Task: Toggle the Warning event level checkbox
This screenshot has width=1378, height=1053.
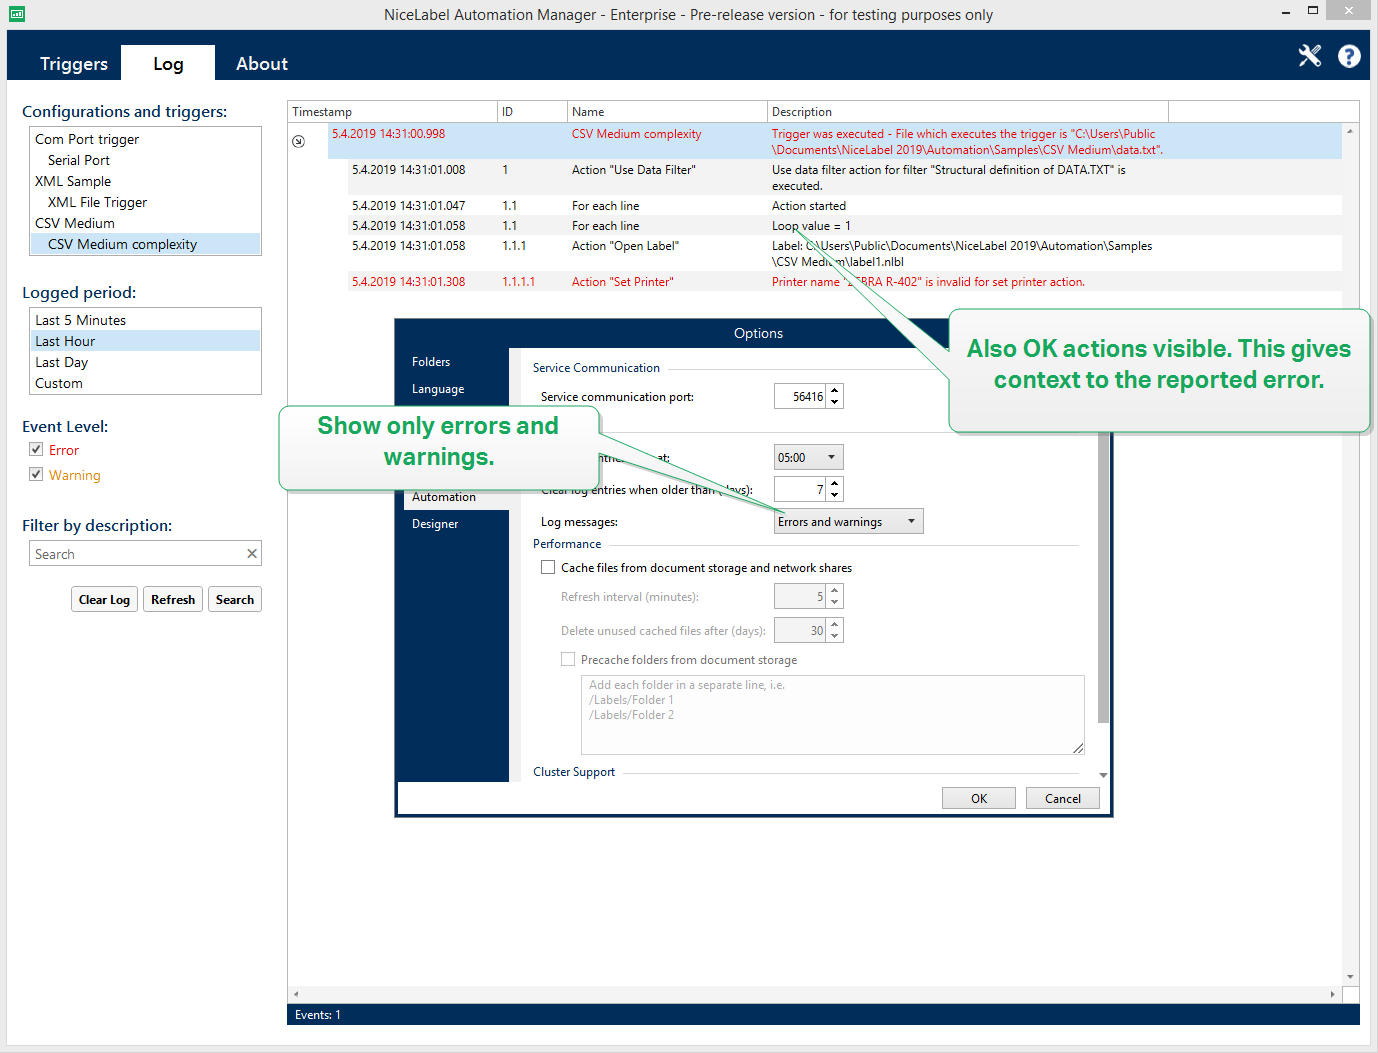Action: (x=36, y=474)
